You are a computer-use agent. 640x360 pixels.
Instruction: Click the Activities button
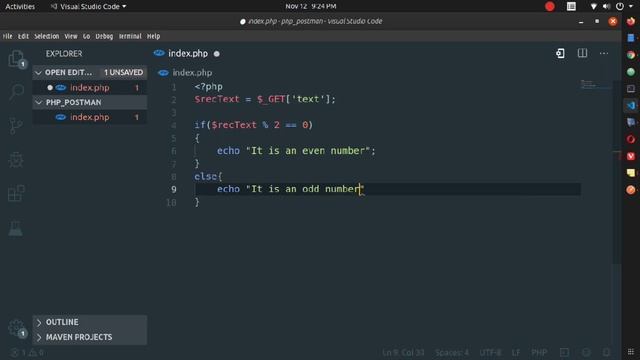20,7
